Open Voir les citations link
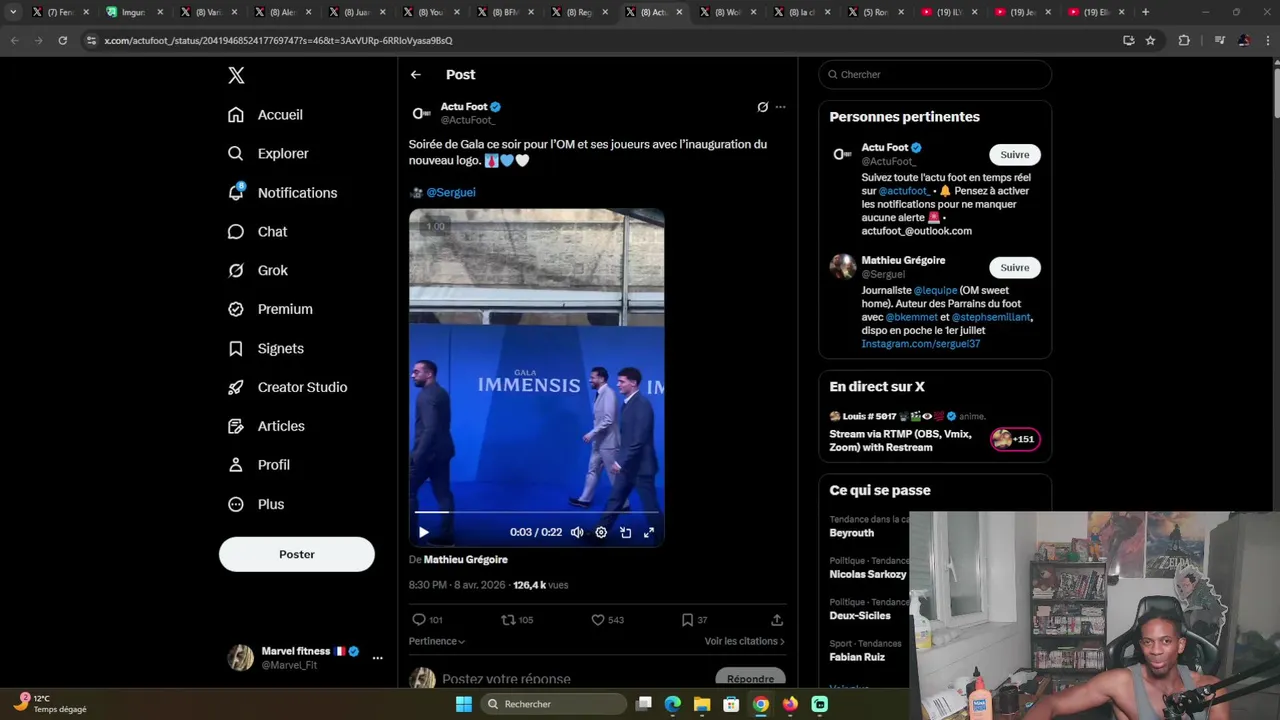Screen dimensions: 1280x720 point(744,641)
